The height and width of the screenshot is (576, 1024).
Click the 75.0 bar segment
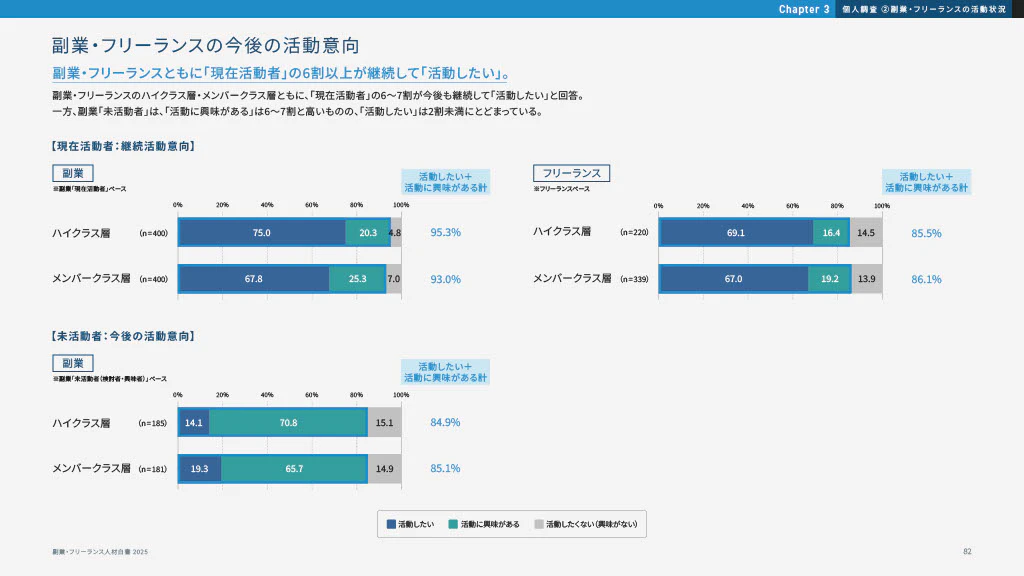pyautogui.click(x=262, y=232)
